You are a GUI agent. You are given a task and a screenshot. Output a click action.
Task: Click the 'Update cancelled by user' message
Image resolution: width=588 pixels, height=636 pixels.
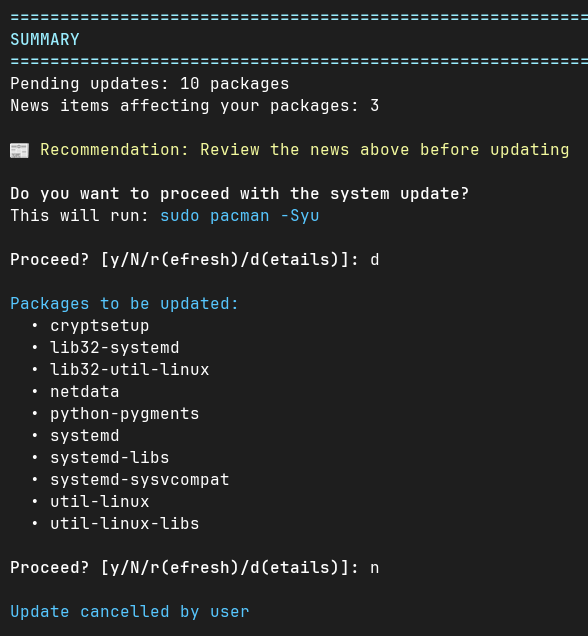[130, 612]
